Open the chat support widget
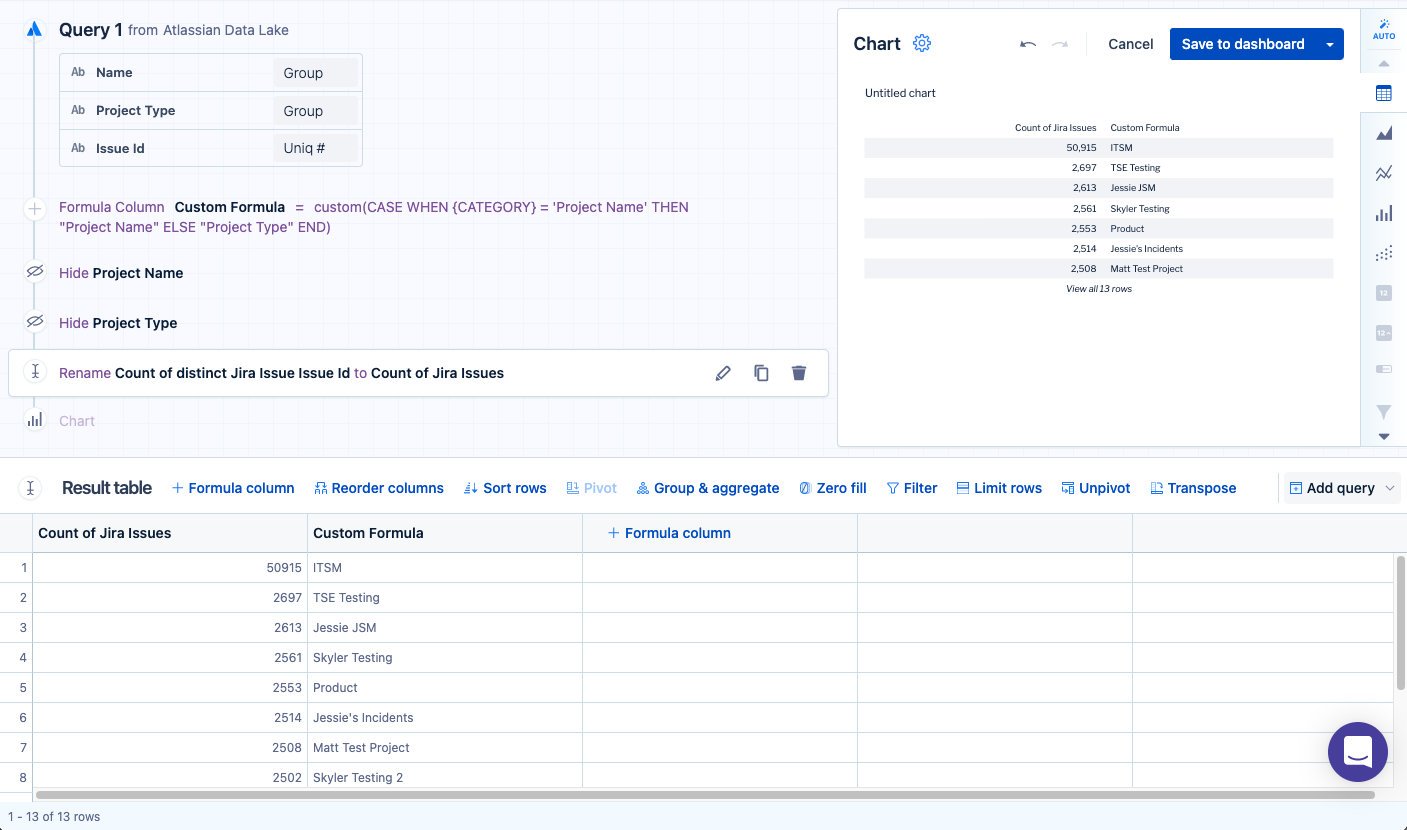 click(1357, 751)
